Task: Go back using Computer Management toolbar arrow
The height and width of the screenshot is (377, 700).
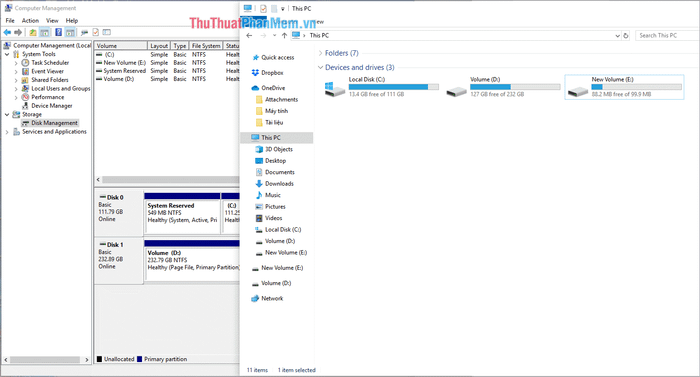Action: click(x=7, y=32)
